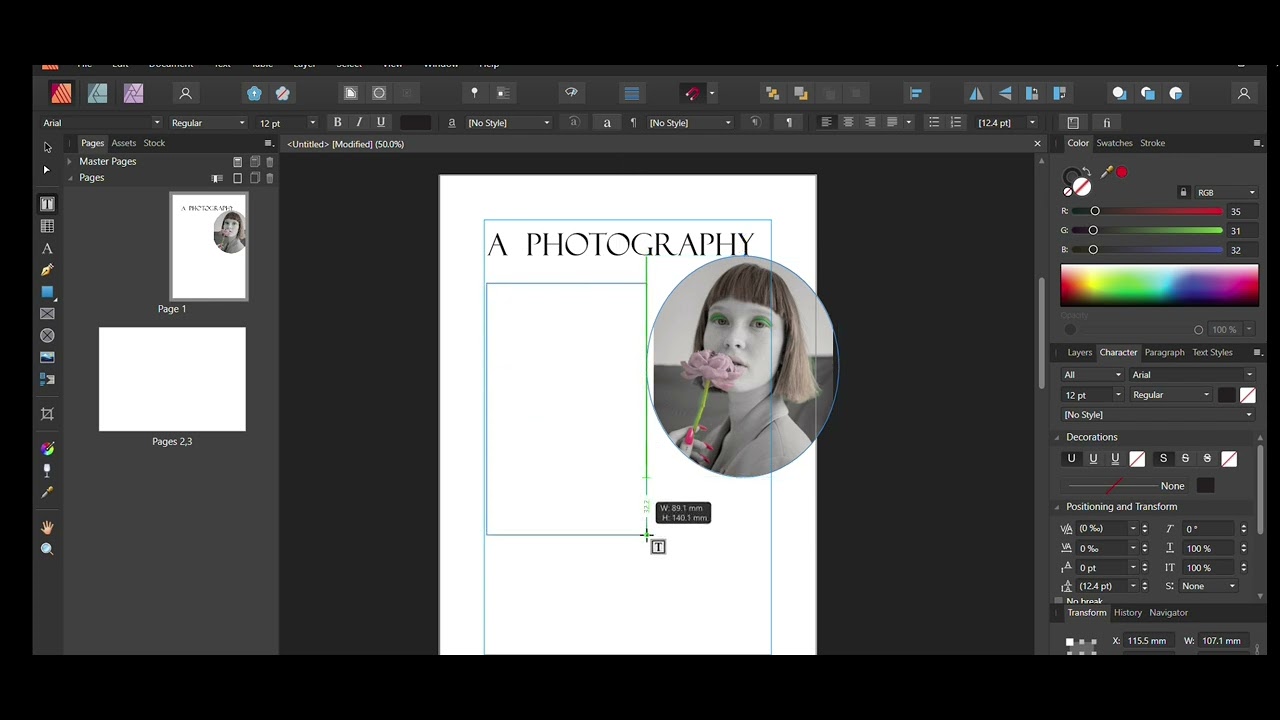The width and height of the screenshot is (1280, 720).
Task: Select Pages 2,3 spread thumbnail
Action: click(172, 379)
